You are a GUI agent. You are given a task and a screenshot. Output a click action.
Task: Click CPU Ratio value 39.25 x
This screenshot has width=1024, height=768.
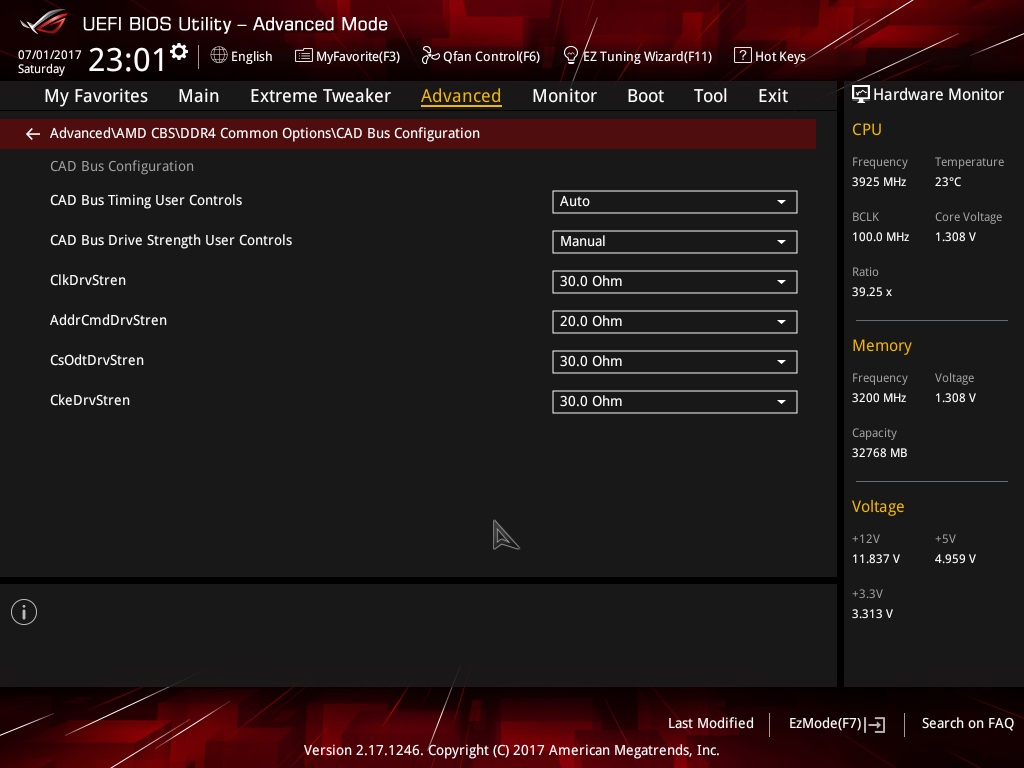[x=872, y=292]
